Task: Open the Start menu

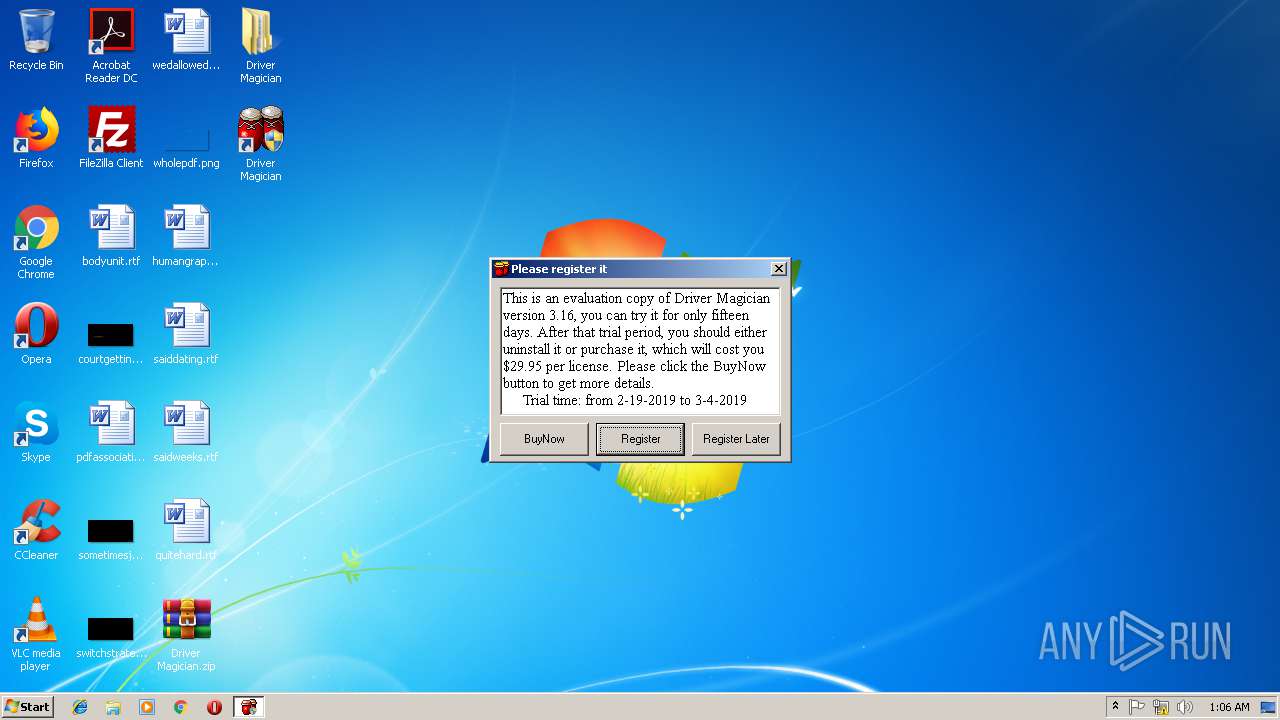Action: [x=27, y=706]
